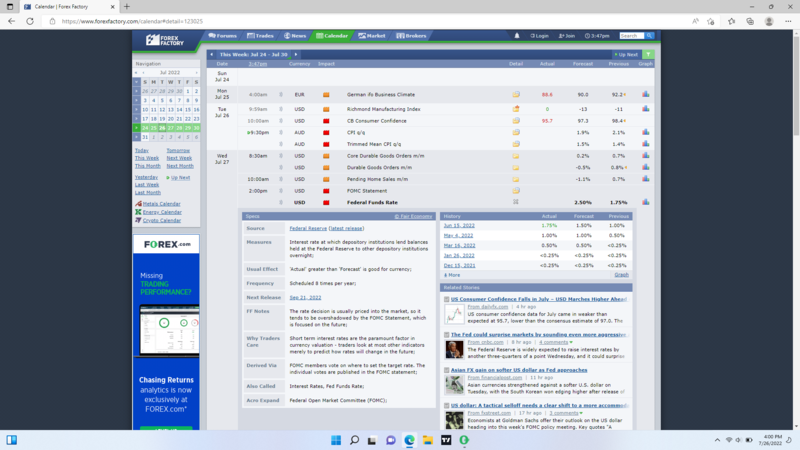Open the Federal Reserve source link

point(308,228)
